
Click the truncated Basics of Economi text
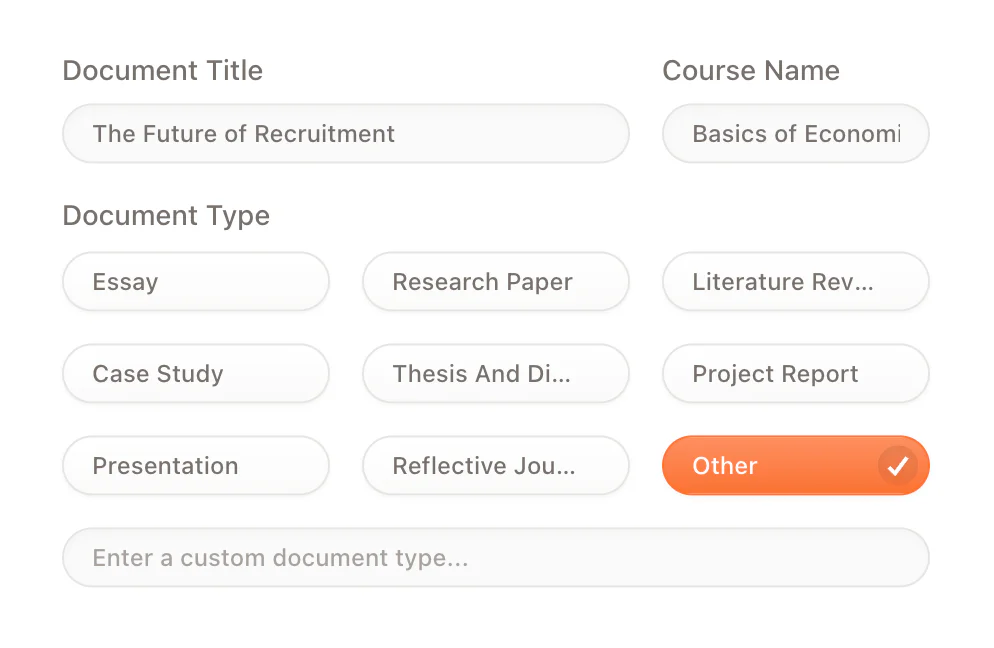tap(796, 134)
